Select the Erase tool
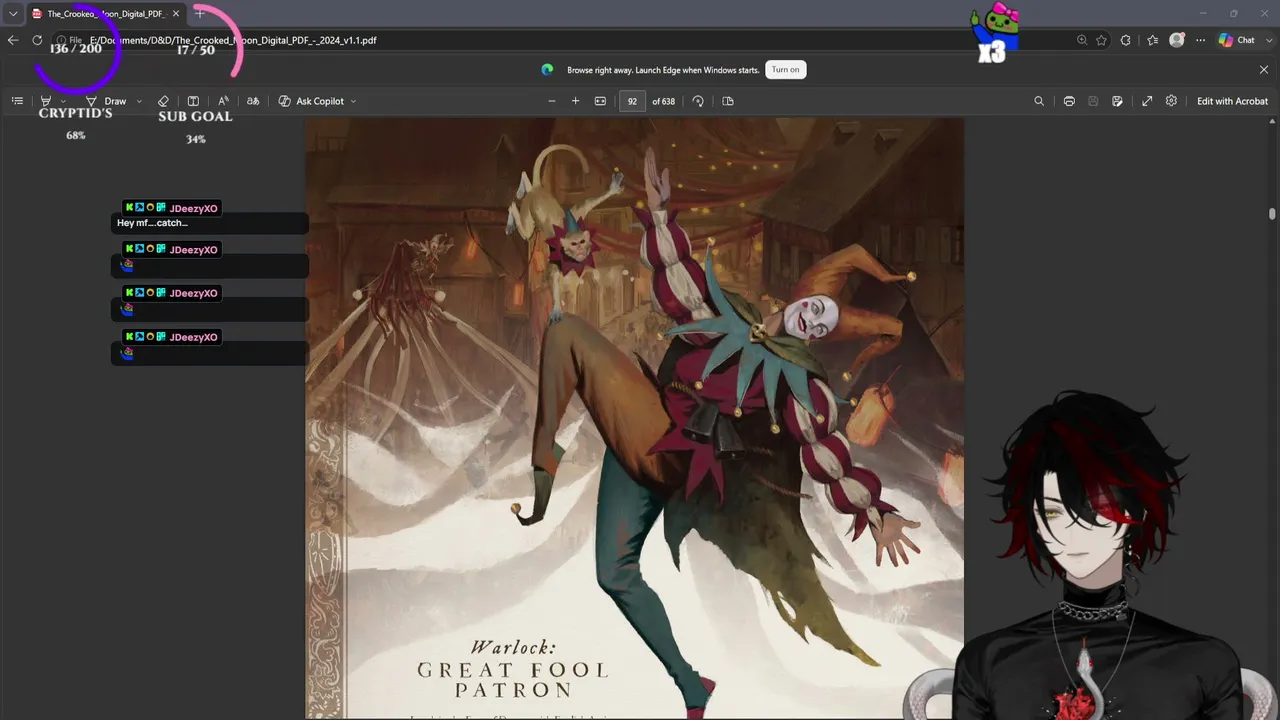The width and height of the screenshot is (1280, 720). click(x=163, y=101)
